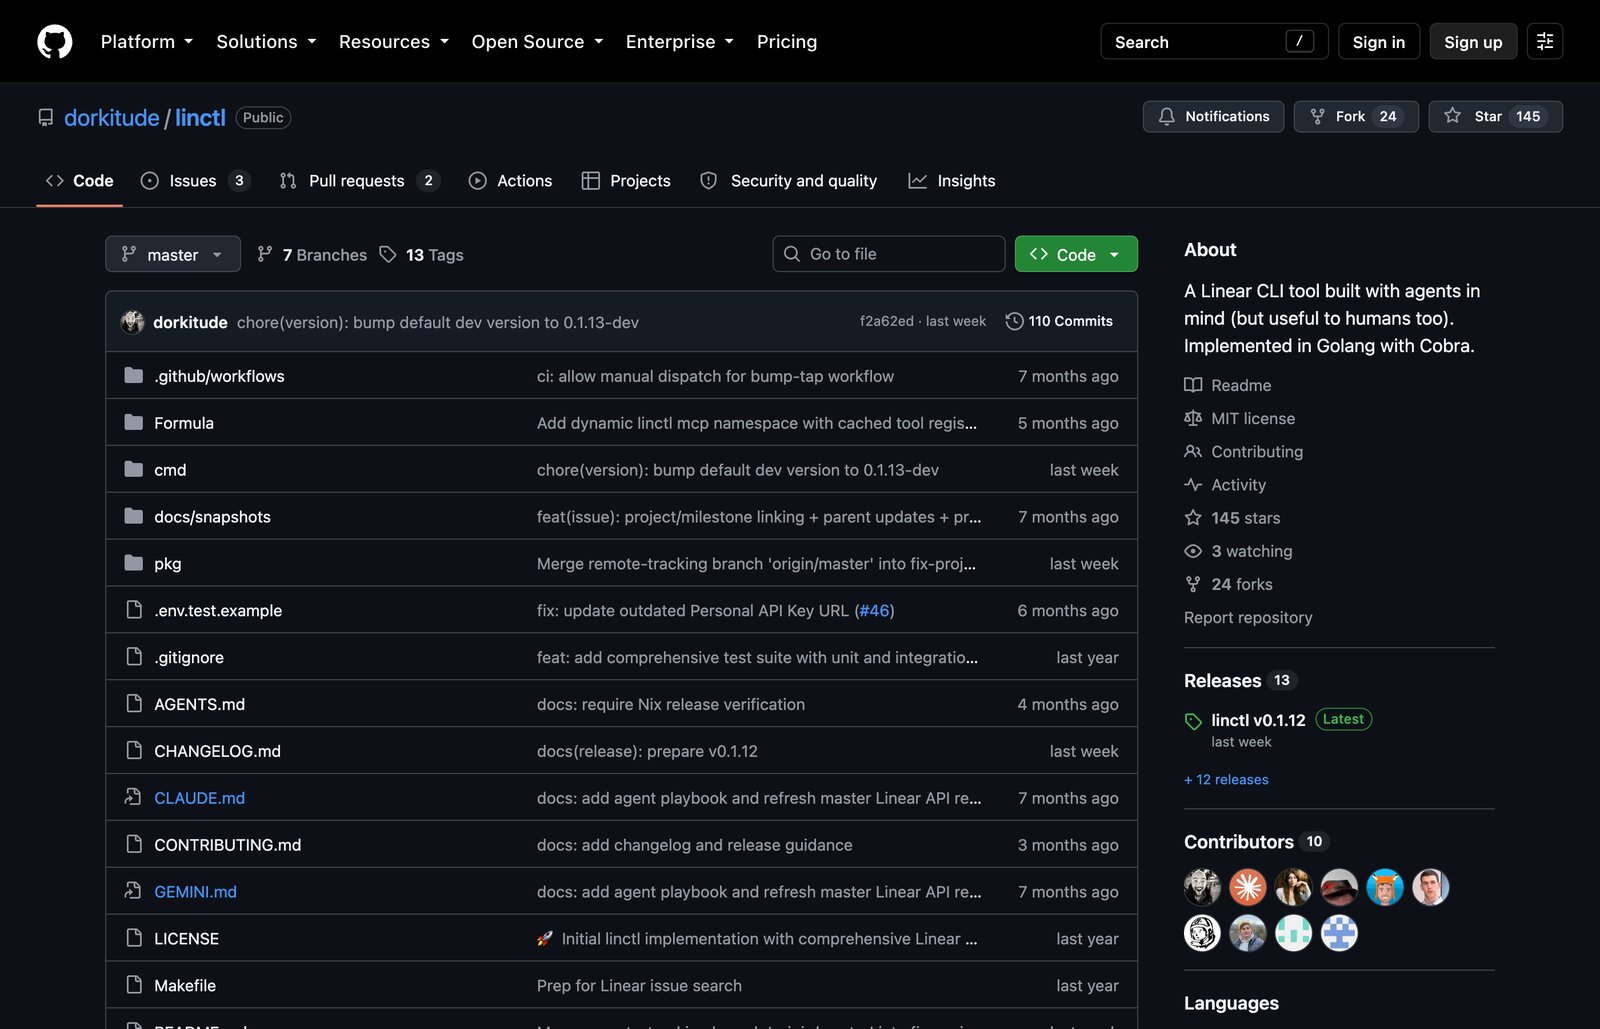
Task: Click the release tag icon by linctl v0.1.12
Action: pos(1193,721)
